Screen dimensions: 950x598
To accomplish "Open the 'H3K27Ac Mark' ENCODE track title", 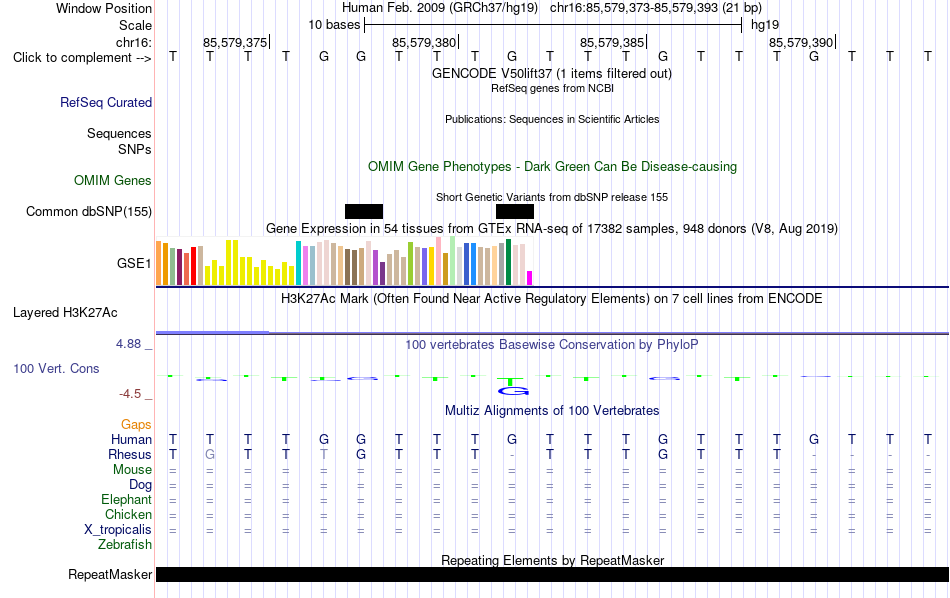I will coord(551,299).
